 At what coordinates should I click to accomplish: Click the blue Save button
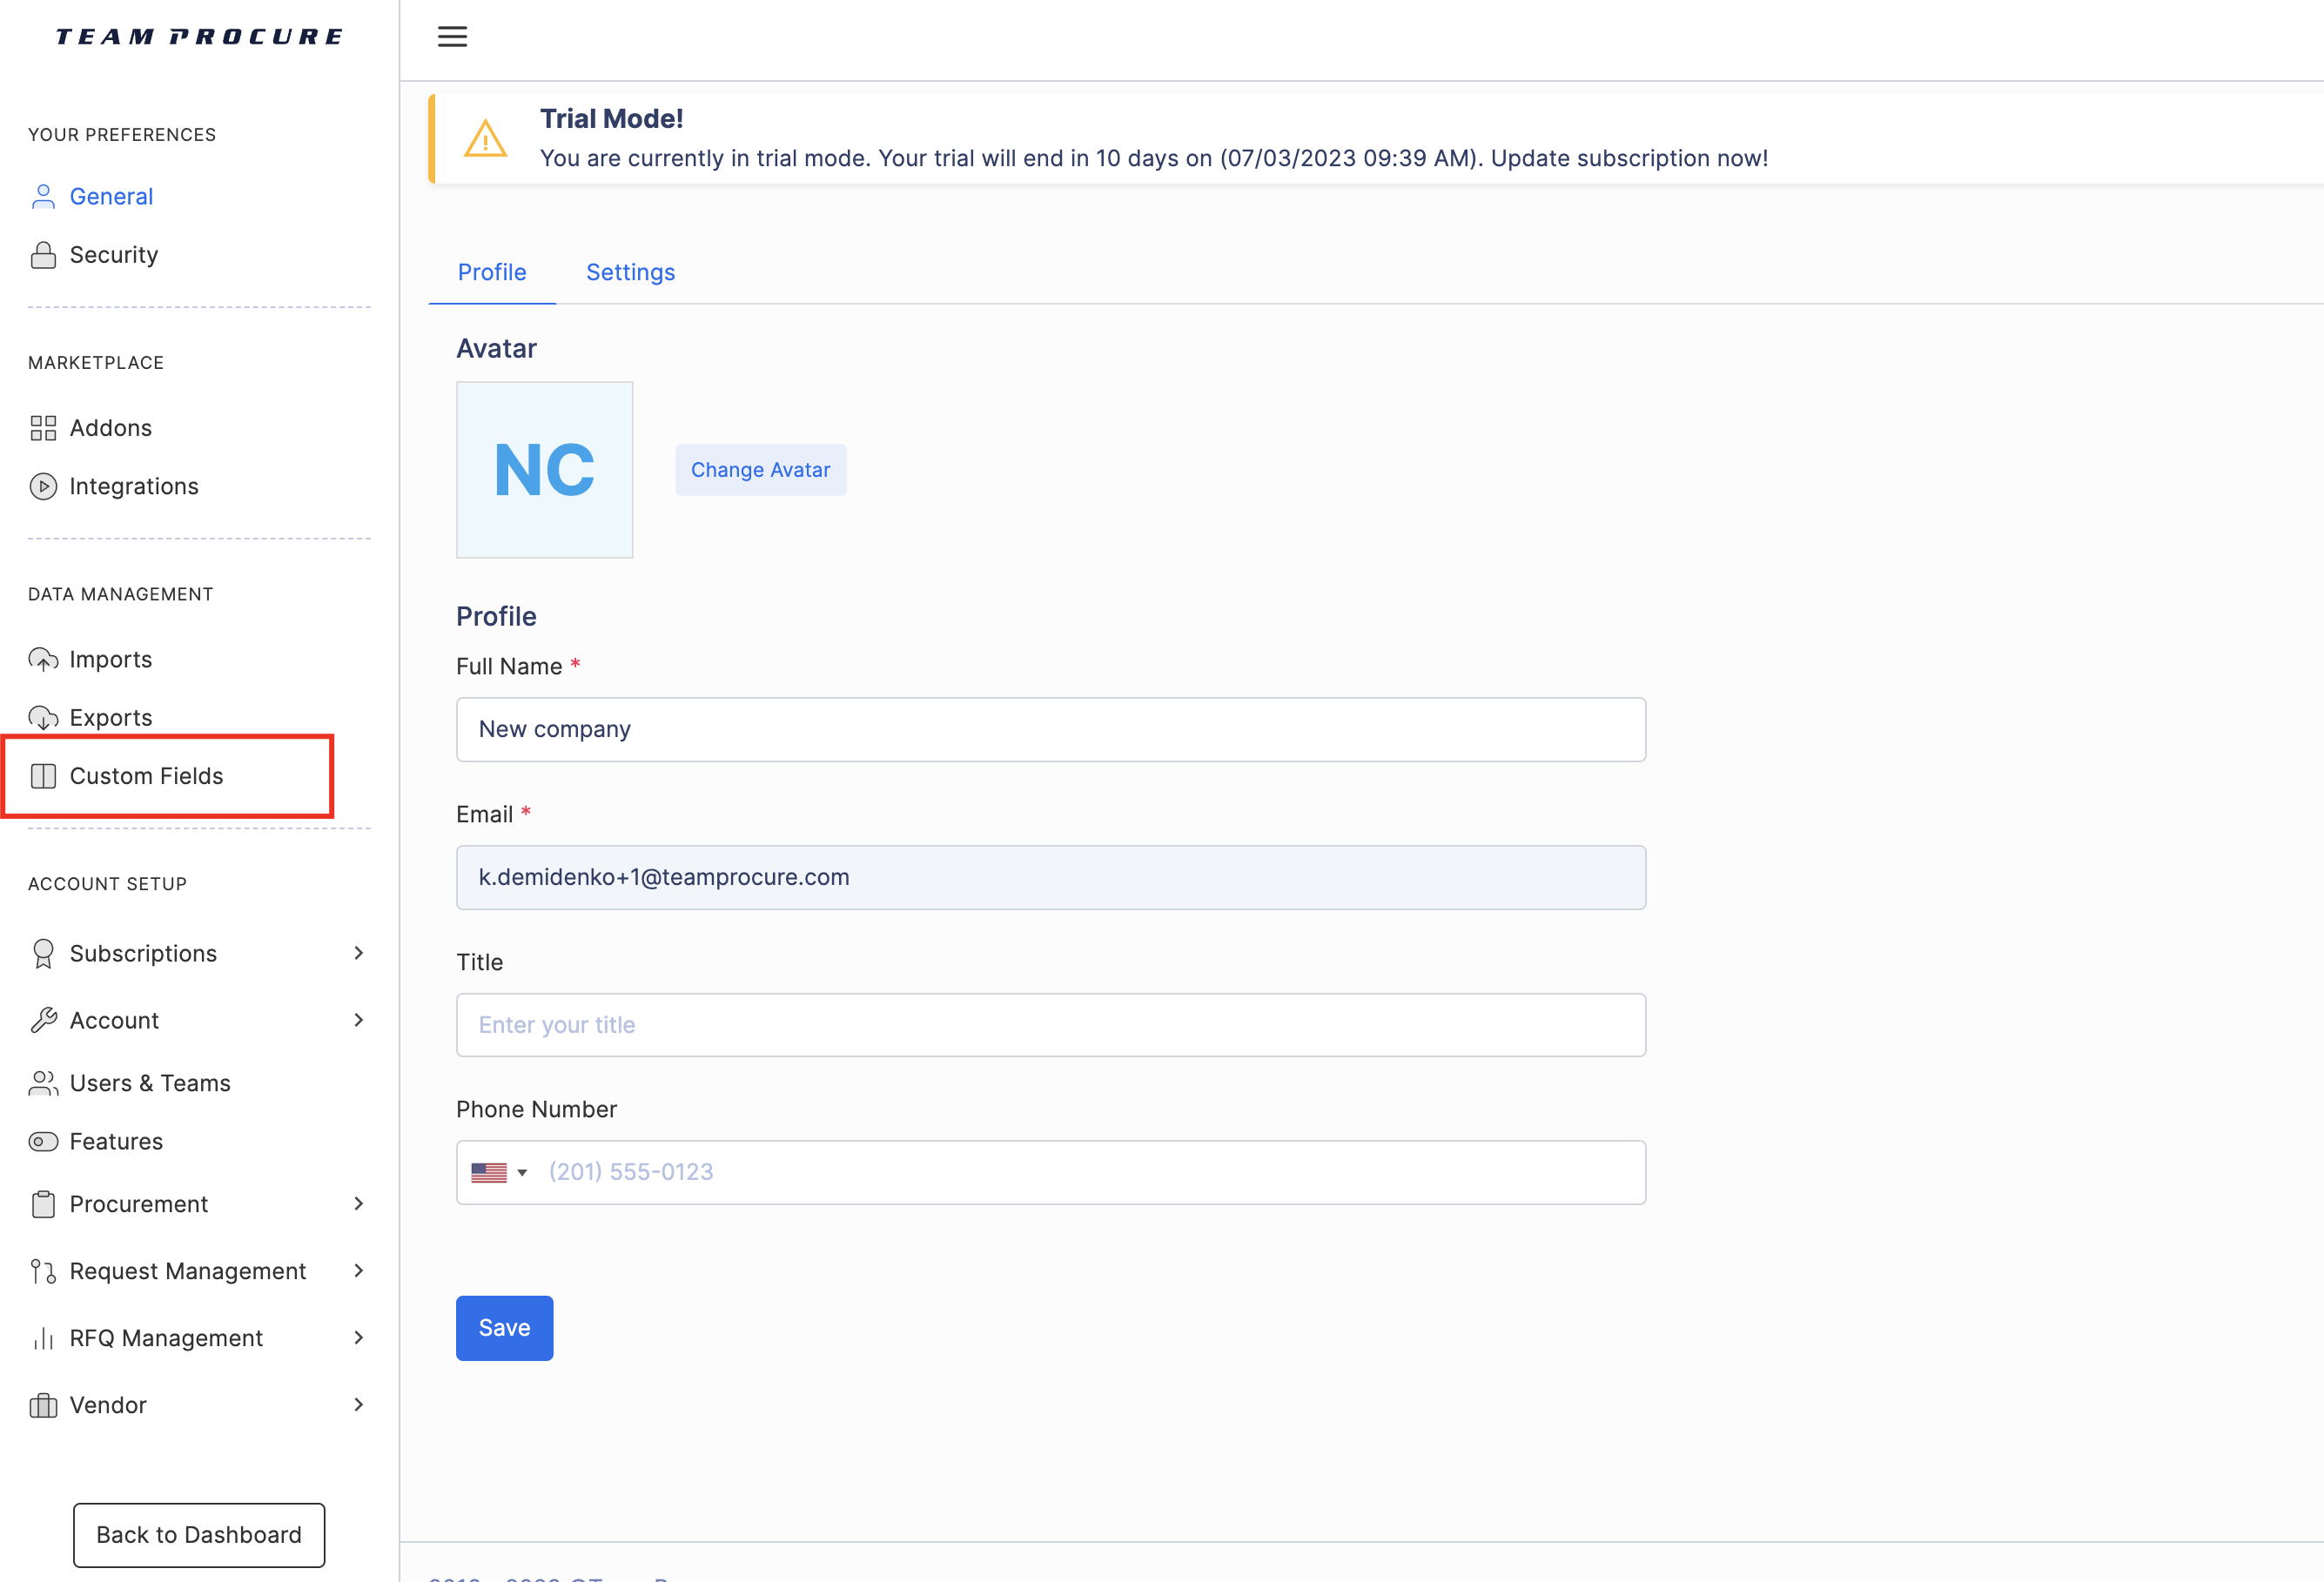(504, 1328)
